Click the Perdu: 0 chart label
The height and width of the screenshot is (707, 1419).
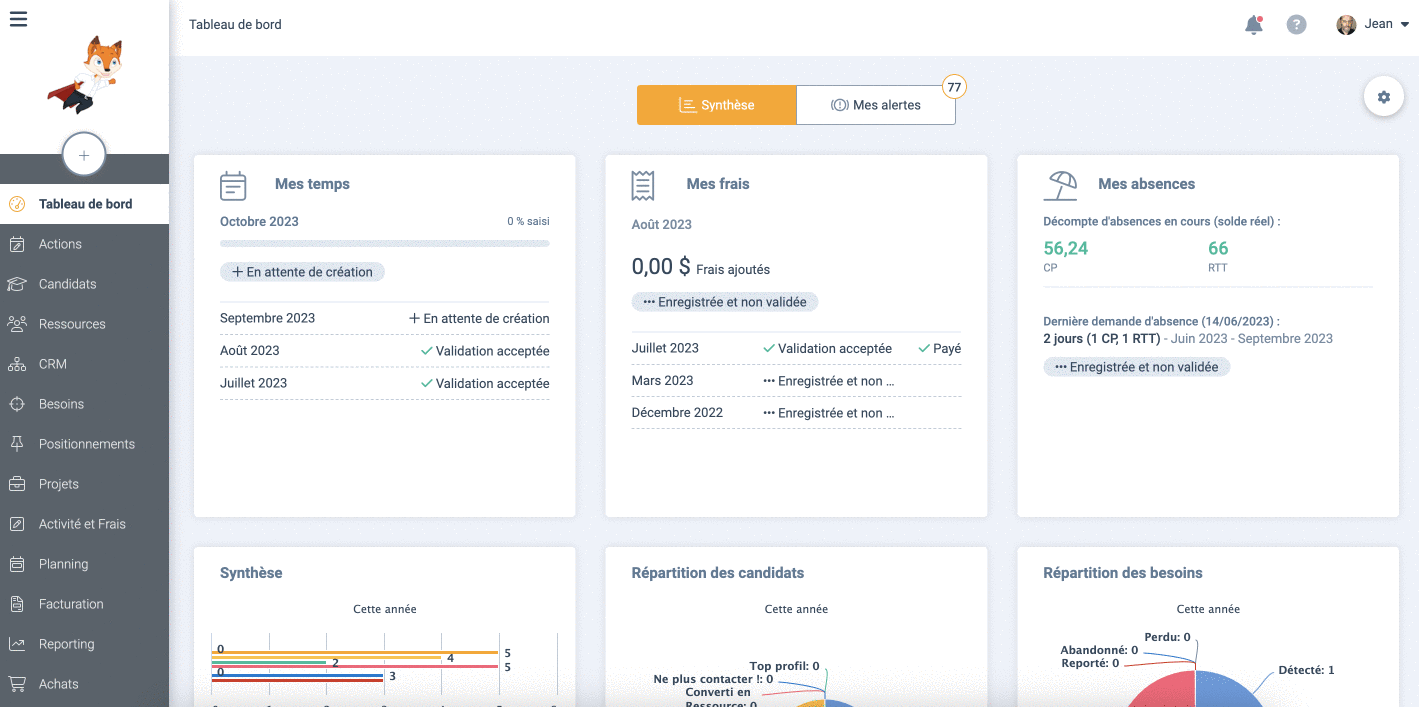(x=1167, y=637)
